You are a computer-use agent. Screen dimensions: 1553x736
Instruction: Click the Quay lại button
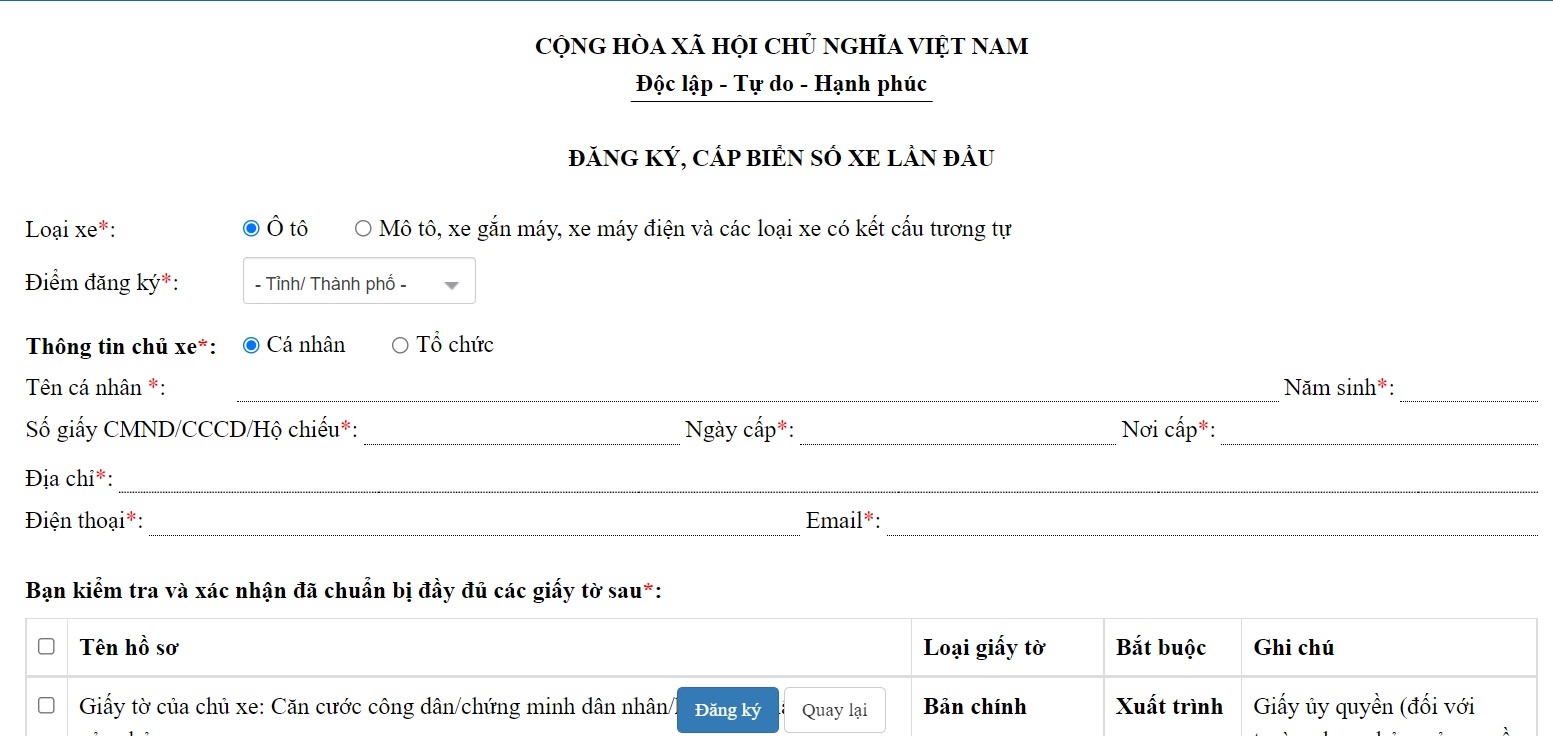(834, 711)
